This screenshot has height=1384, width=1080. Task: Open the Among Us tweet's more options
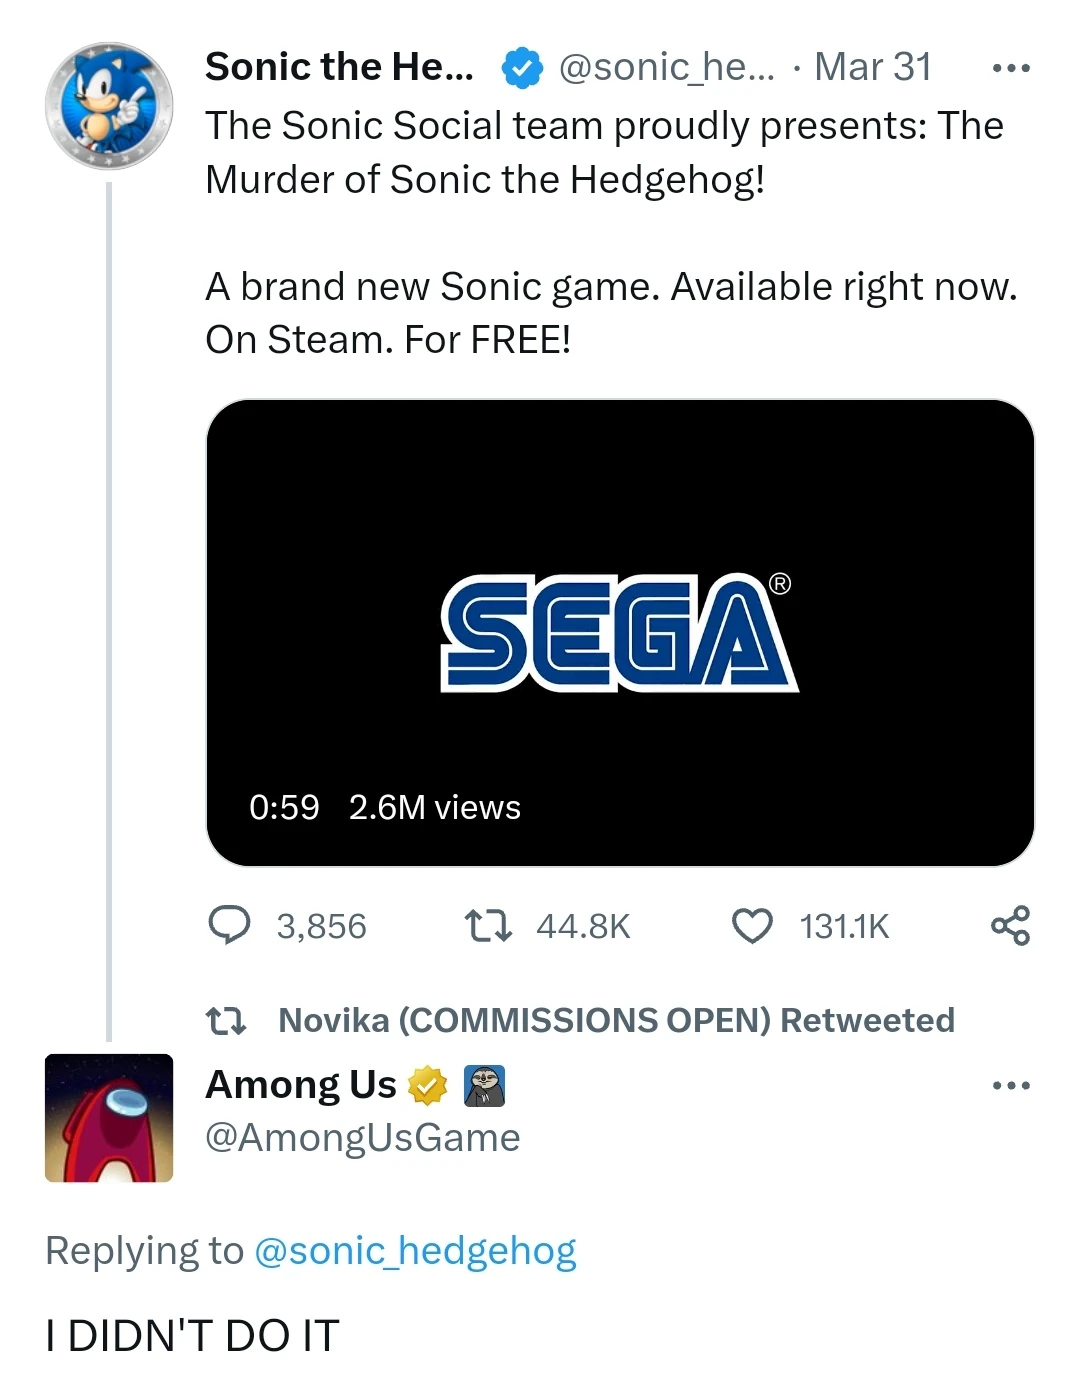(1011, 1086)
